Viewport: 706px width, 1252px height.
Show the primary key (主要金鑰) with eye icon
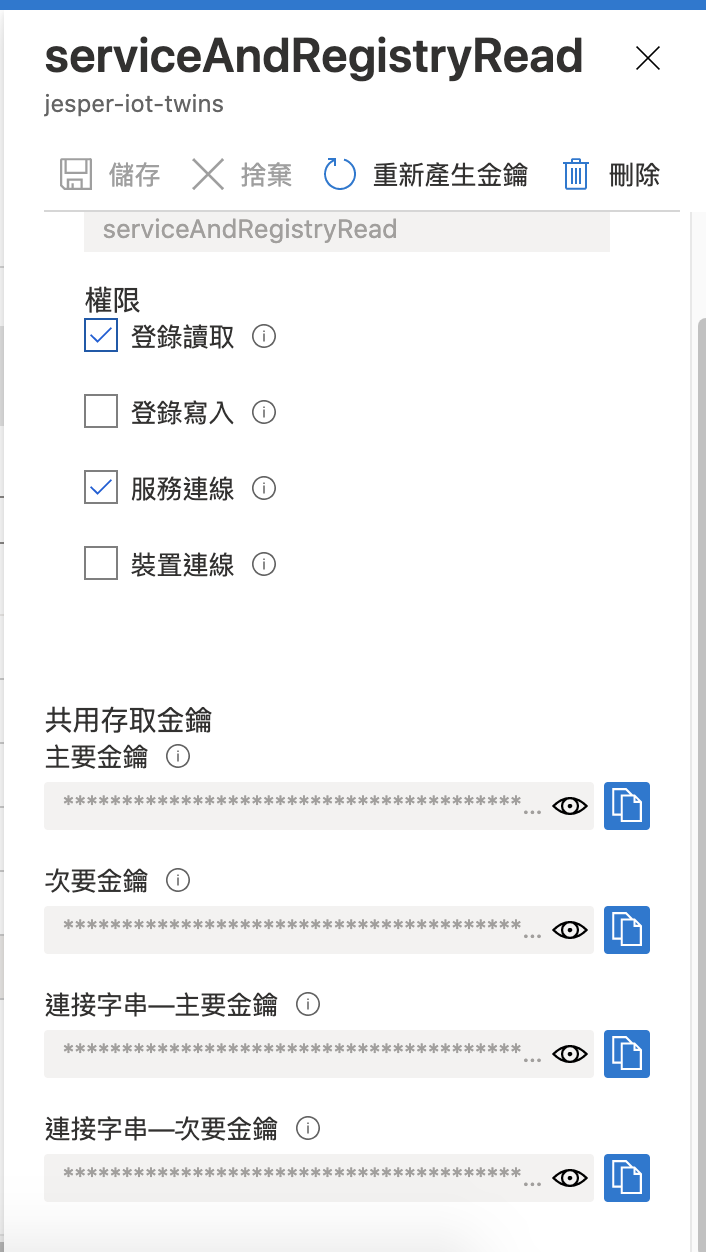(570, 806)
